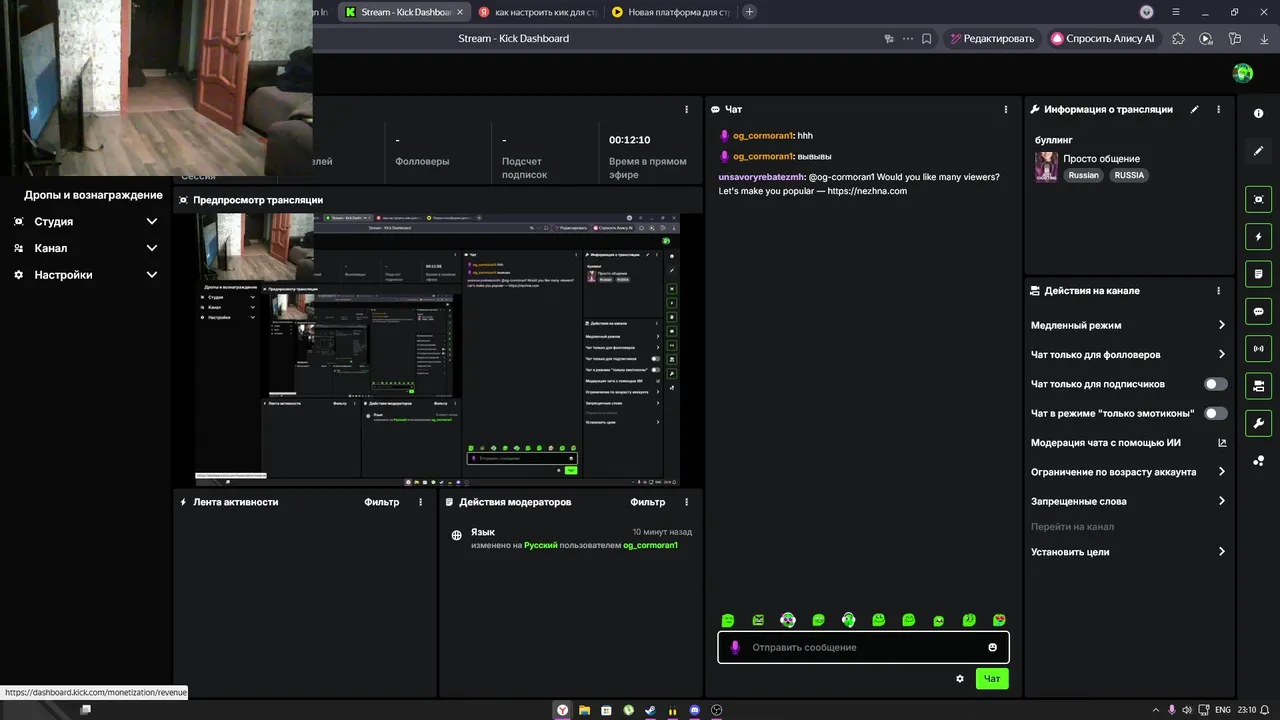Click the user avatar in top right
Image resolution: width=1280 pixels, height=720 pixels.
[1243, 73]
